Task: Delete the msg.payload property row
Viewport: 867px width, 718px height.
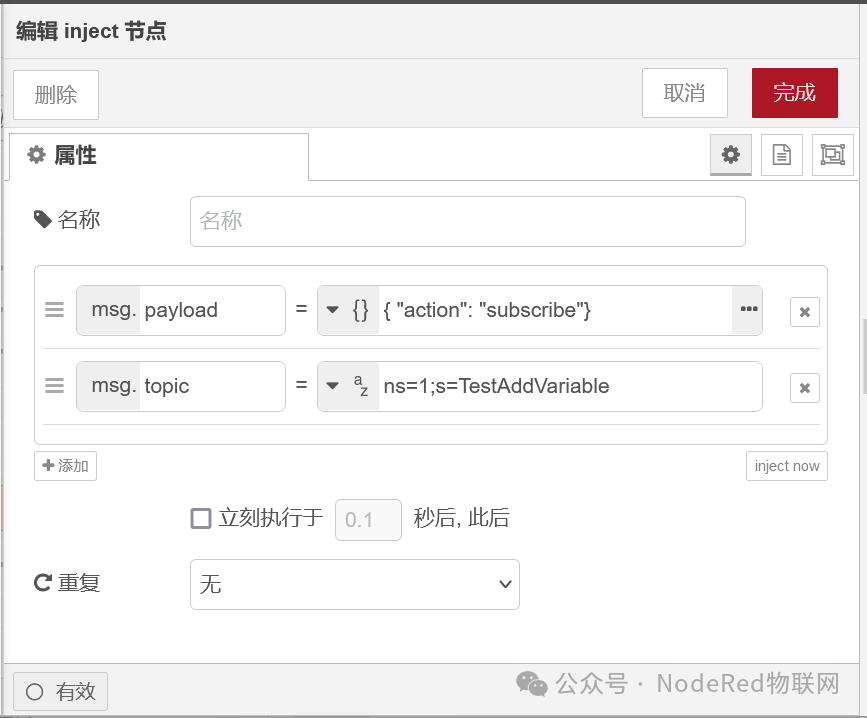Action: [805, 312]
